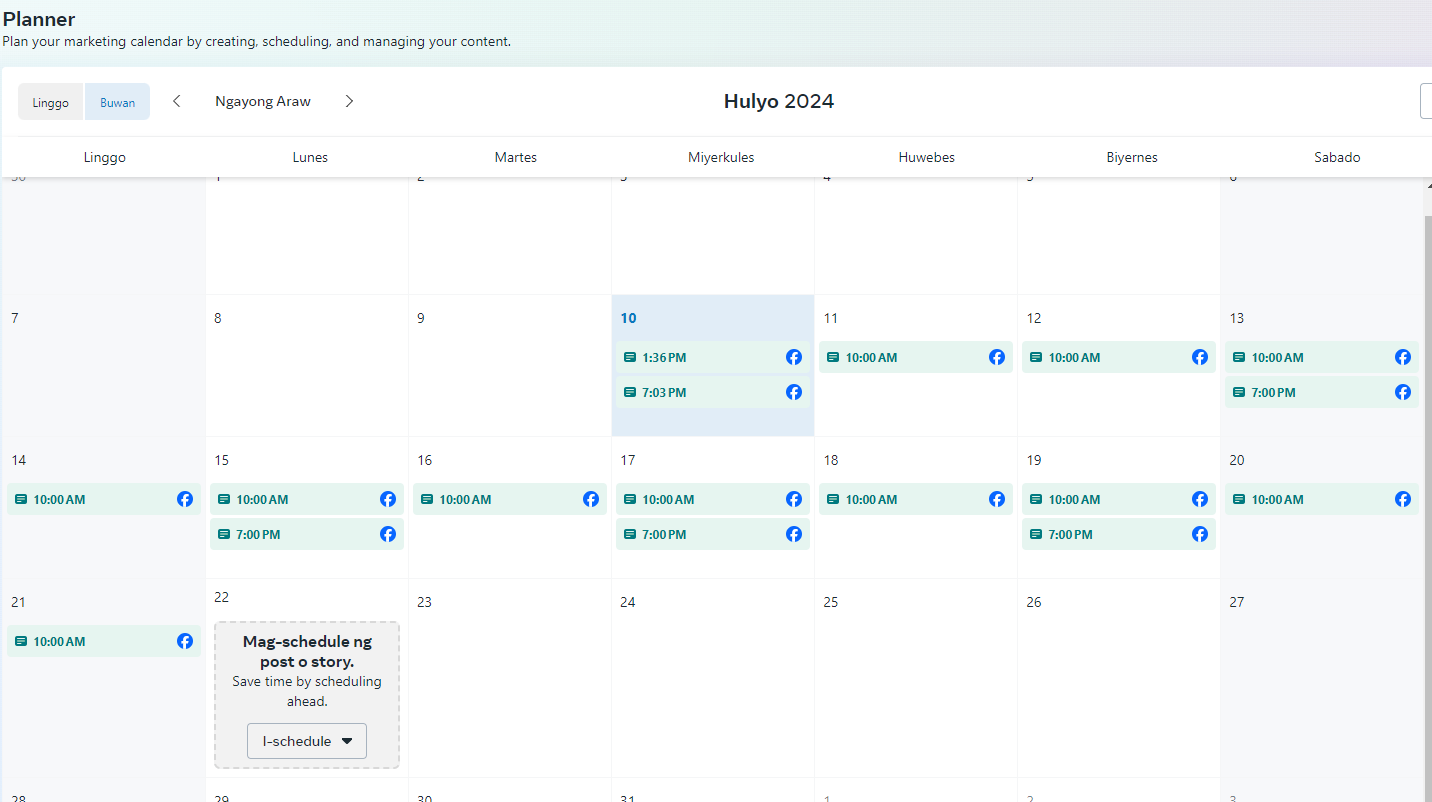Click Facebook icon on July 16 10:00 AM post
The height and width of the screenshot is (802, 1432).
[590, 499]
